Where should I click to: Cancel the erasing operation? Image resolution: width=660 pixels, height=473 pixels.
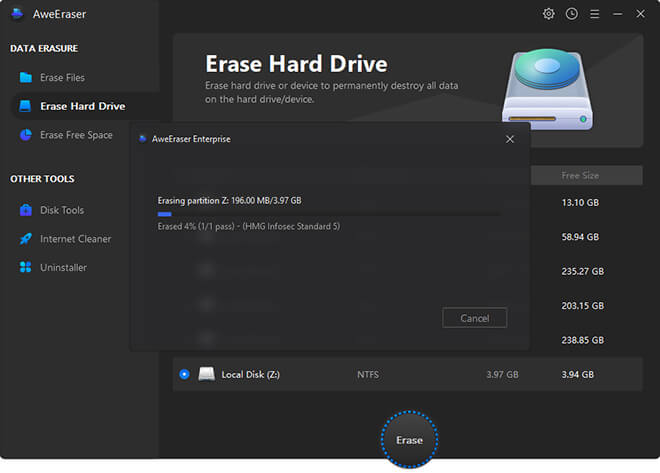click(474, 318)
